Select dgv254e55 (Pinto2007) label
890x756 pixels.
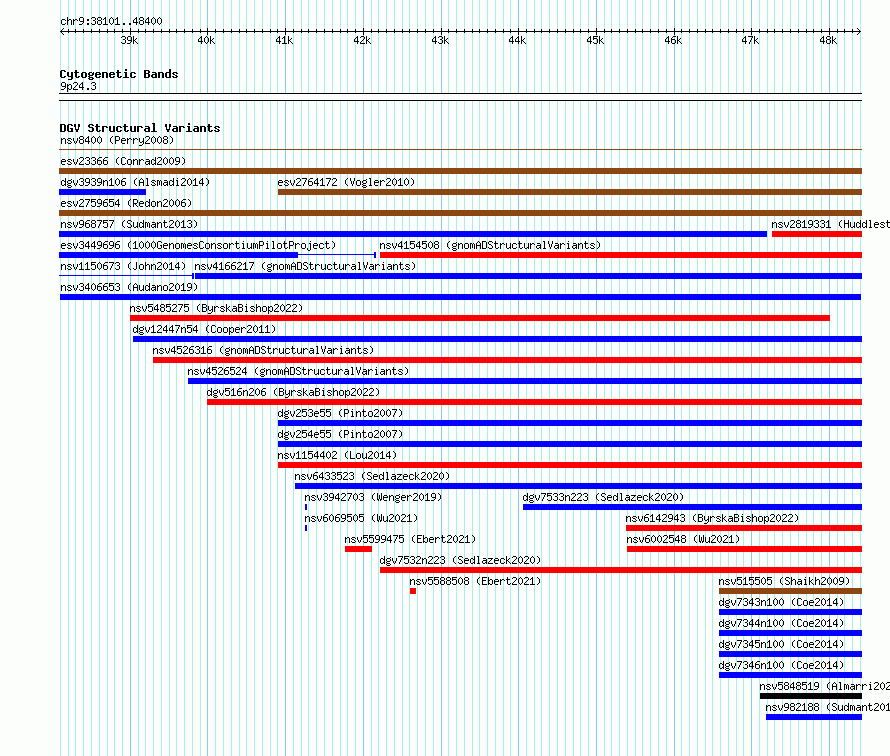point(340,434)
